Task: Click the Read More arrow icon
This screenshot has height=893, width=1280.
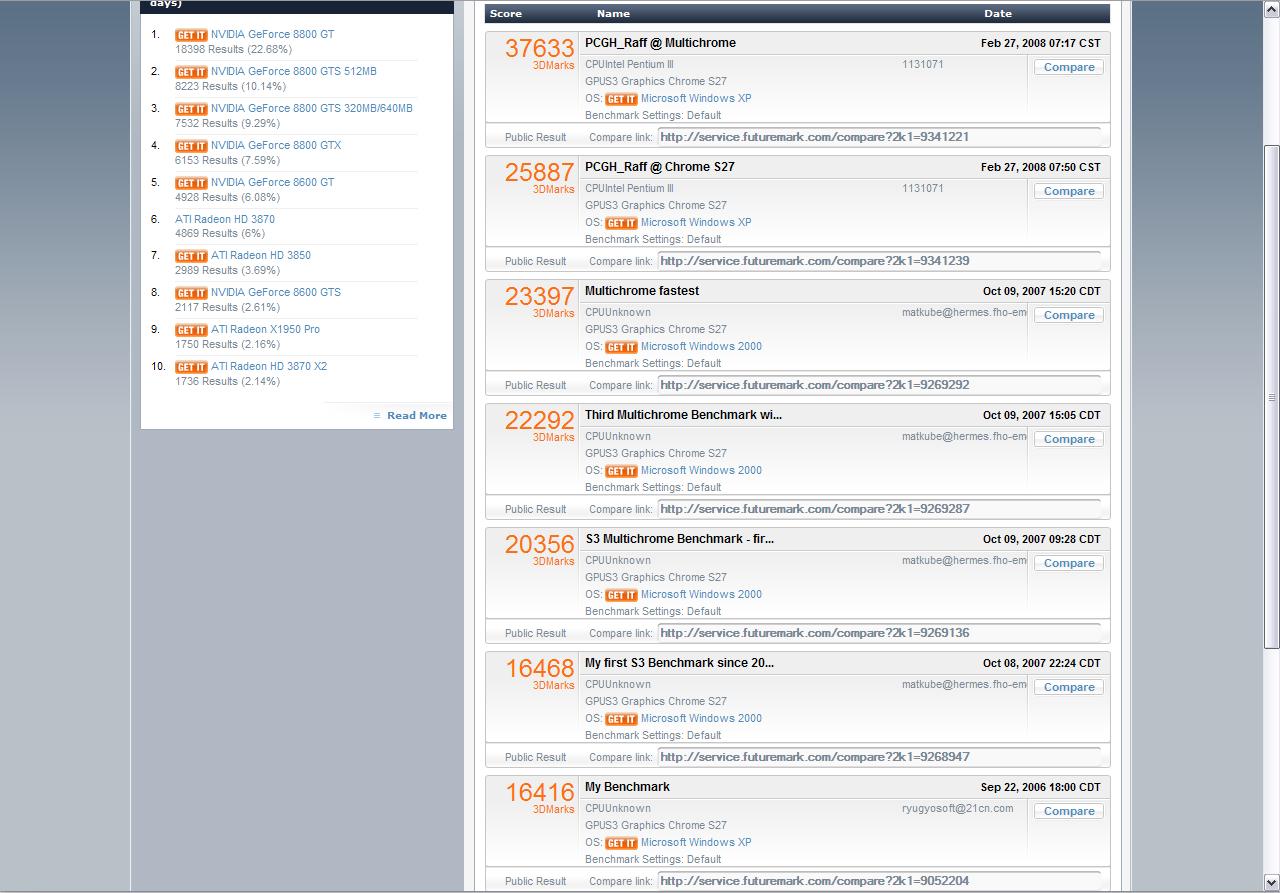Action: click(x=377, y=416)
